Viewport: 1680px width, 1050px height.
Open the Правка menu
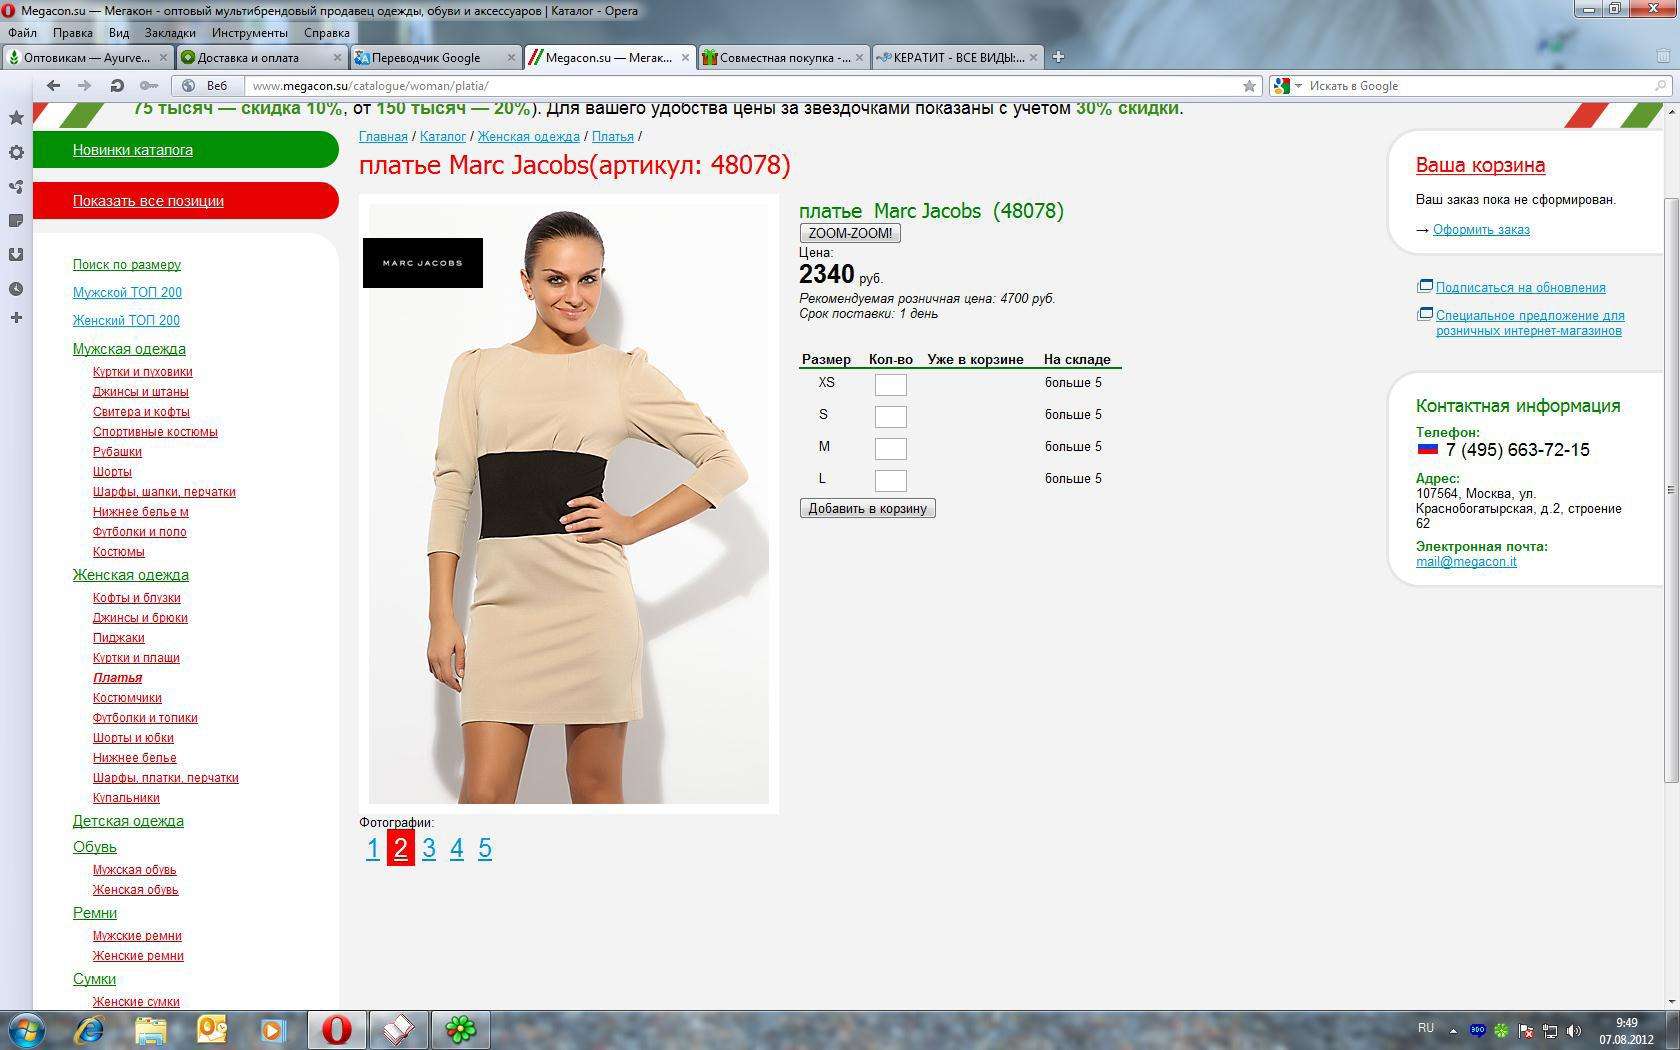(x=73, y=33)
